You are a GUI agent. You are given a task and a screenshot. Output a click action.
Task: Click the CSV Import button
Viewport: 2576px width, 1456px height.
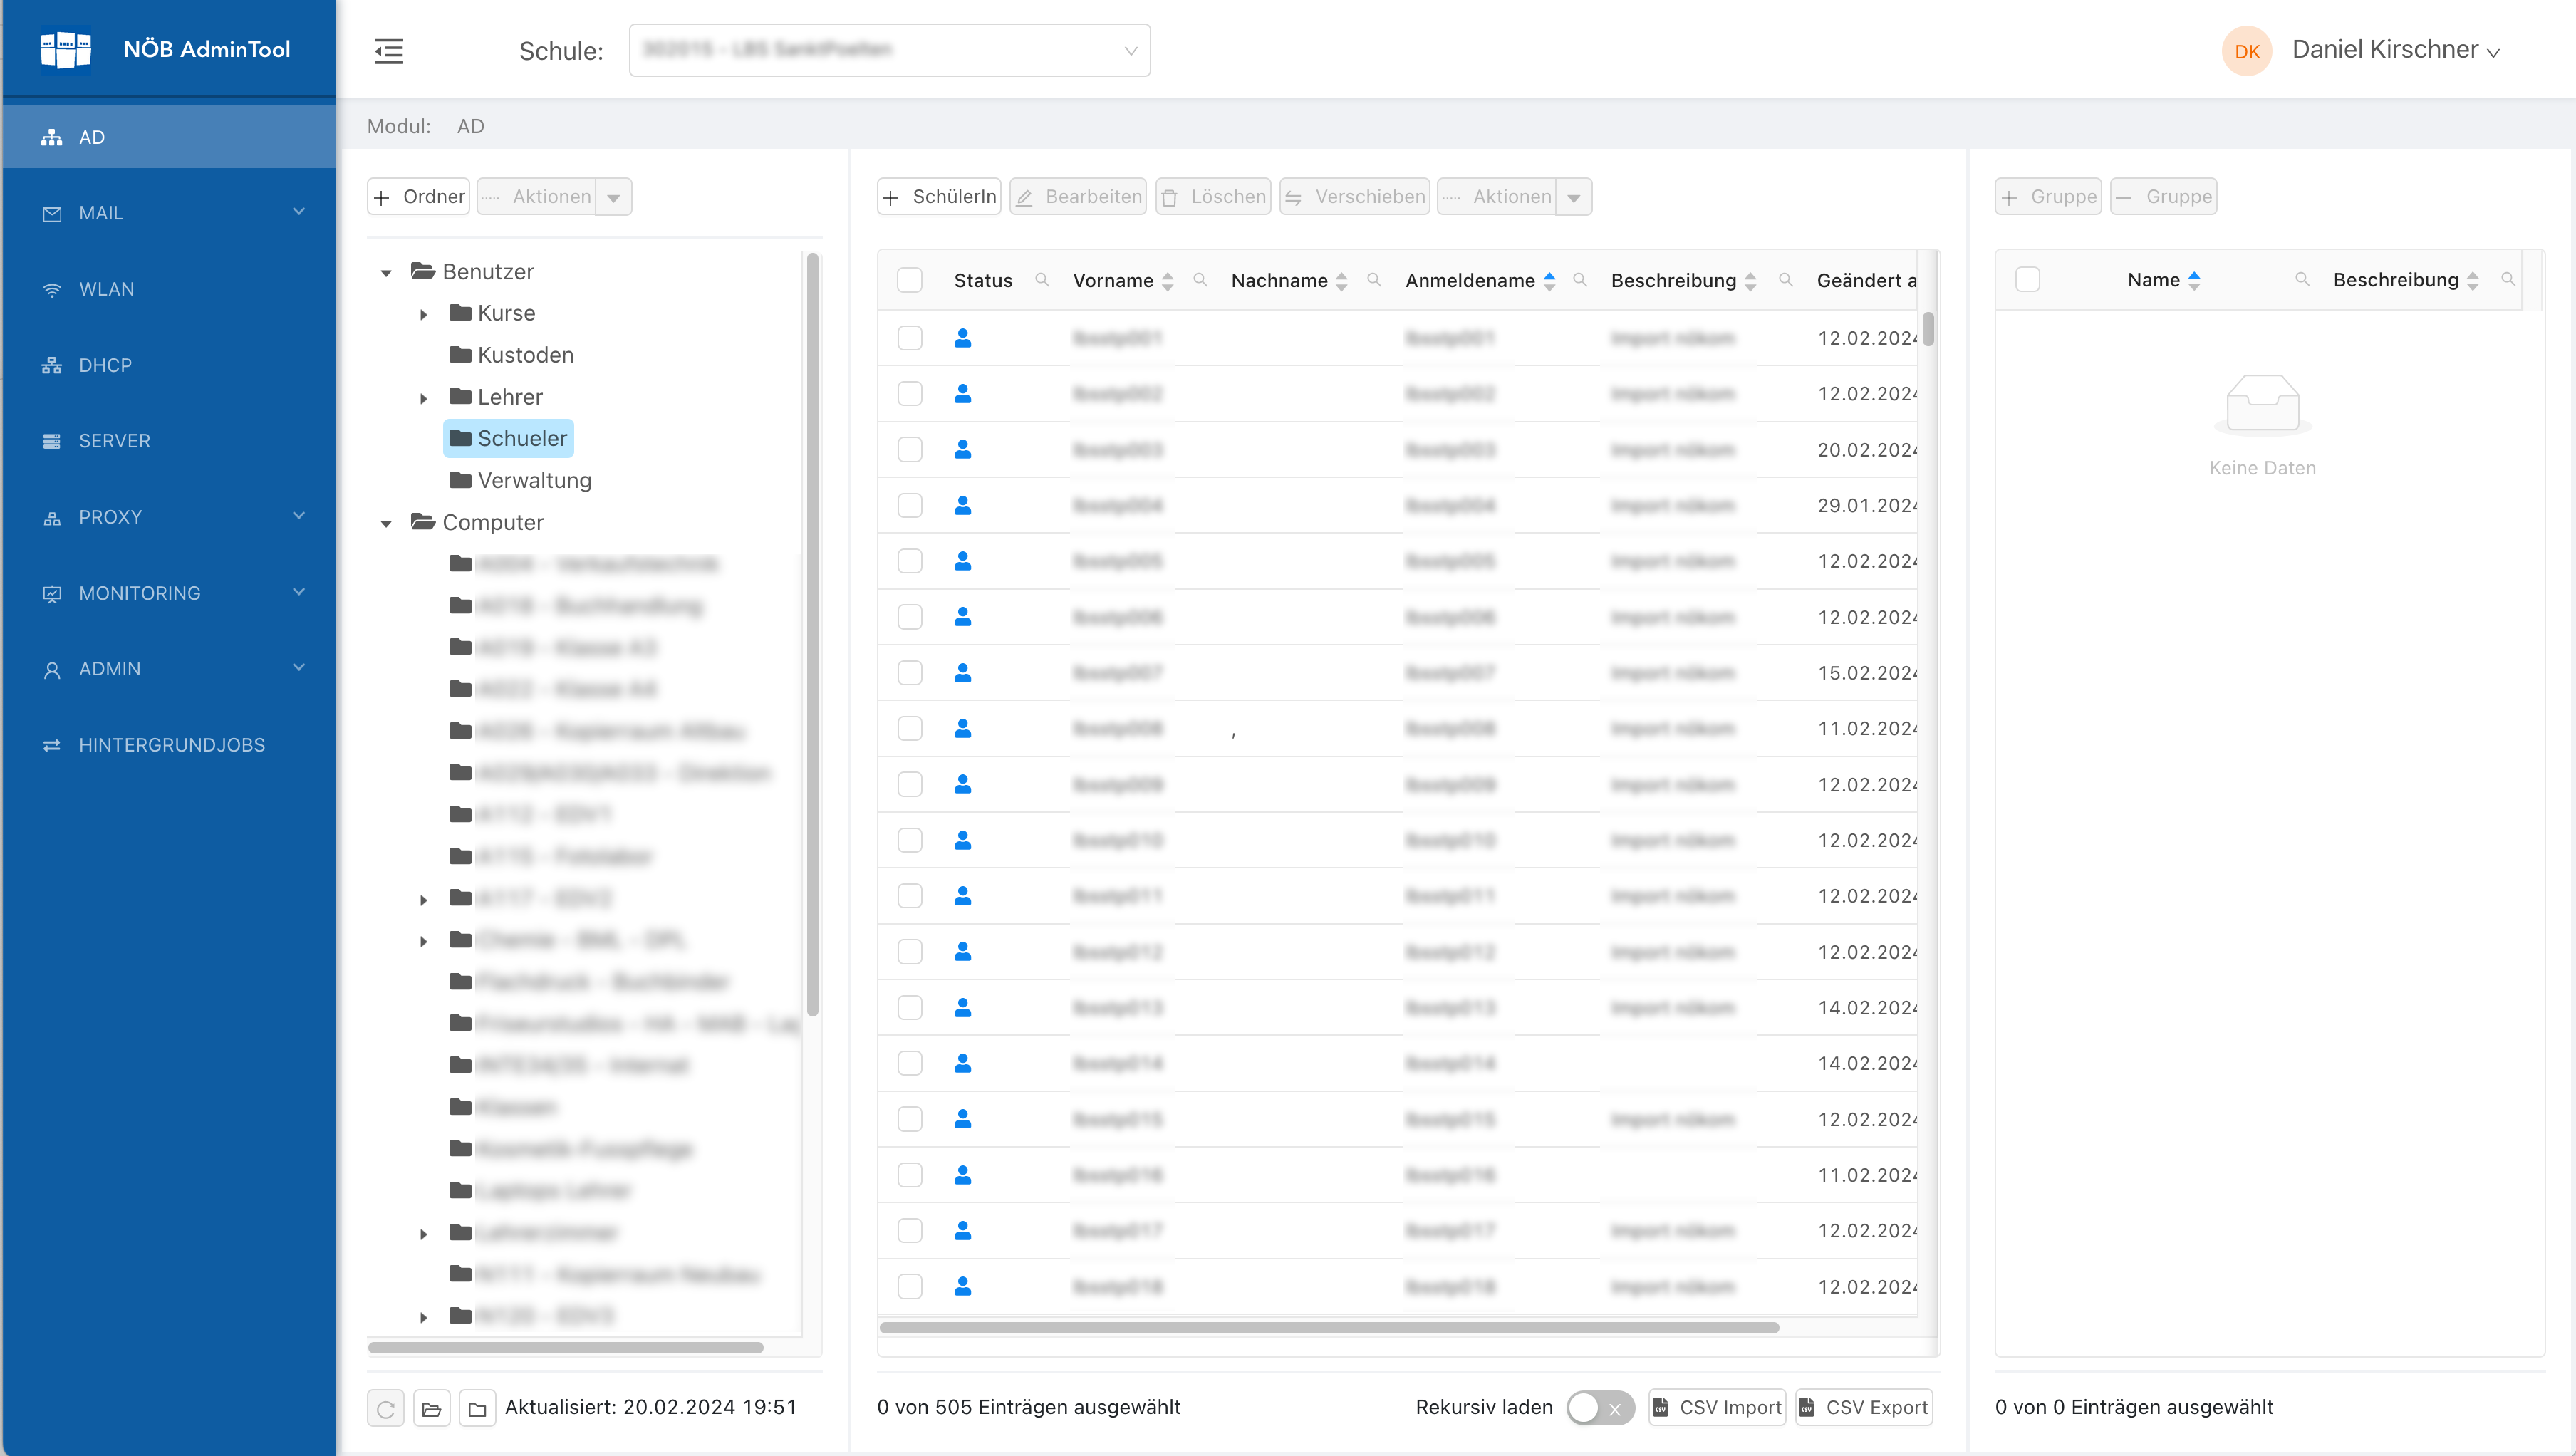click(1716, 1408)
